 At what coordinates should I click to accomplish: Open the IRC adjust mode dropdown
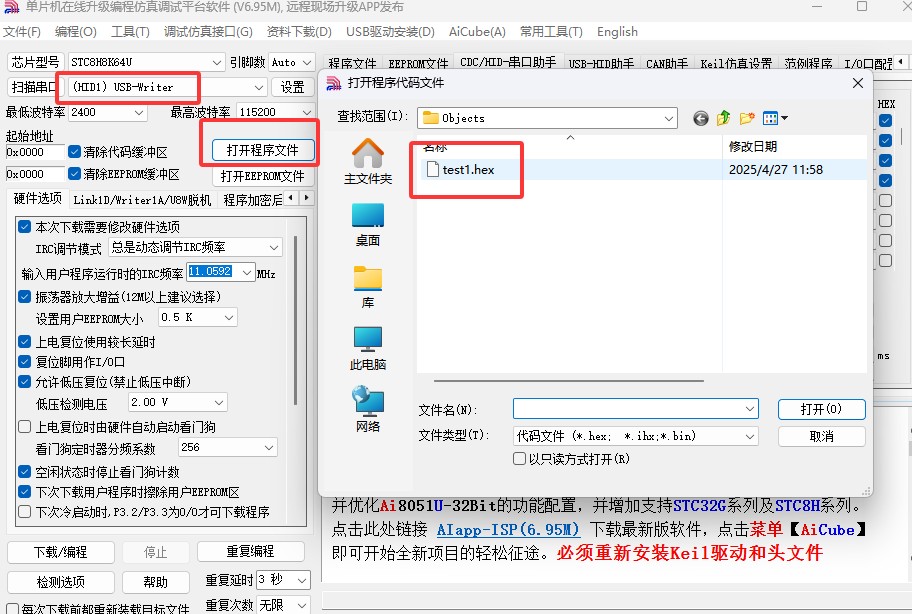[195, 247]
